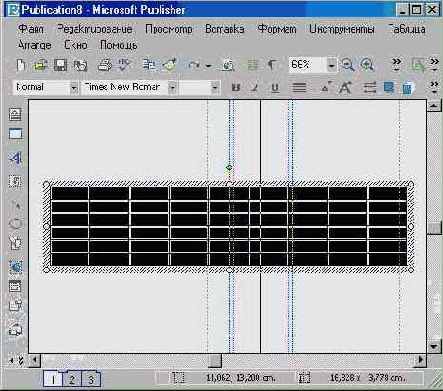Open the Таблица menu
This screenshot has height=391, width=443.
pyautogui.click(x=407, y=29)
